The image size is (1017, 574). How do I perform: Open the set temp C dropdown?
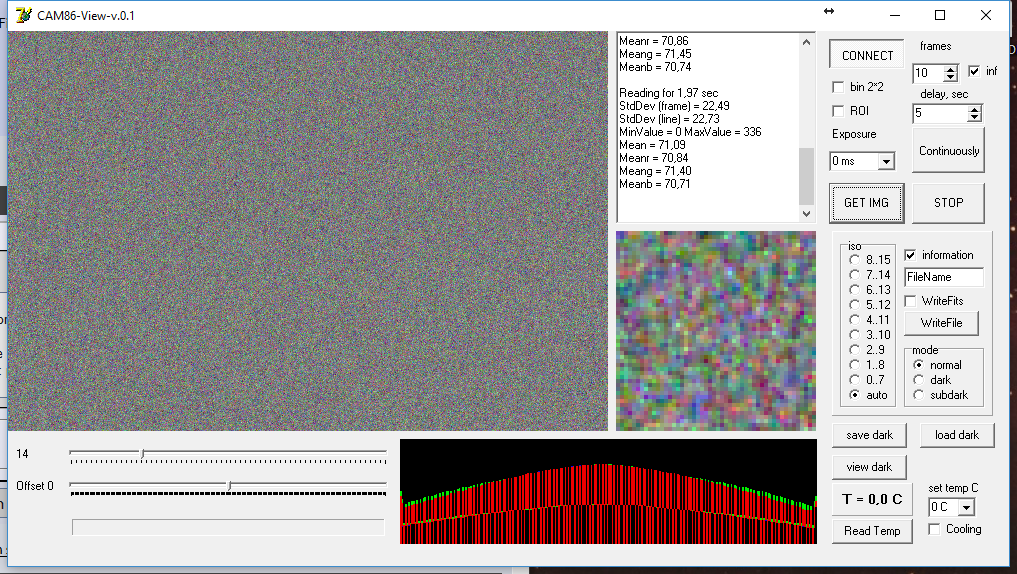[966, 507]
